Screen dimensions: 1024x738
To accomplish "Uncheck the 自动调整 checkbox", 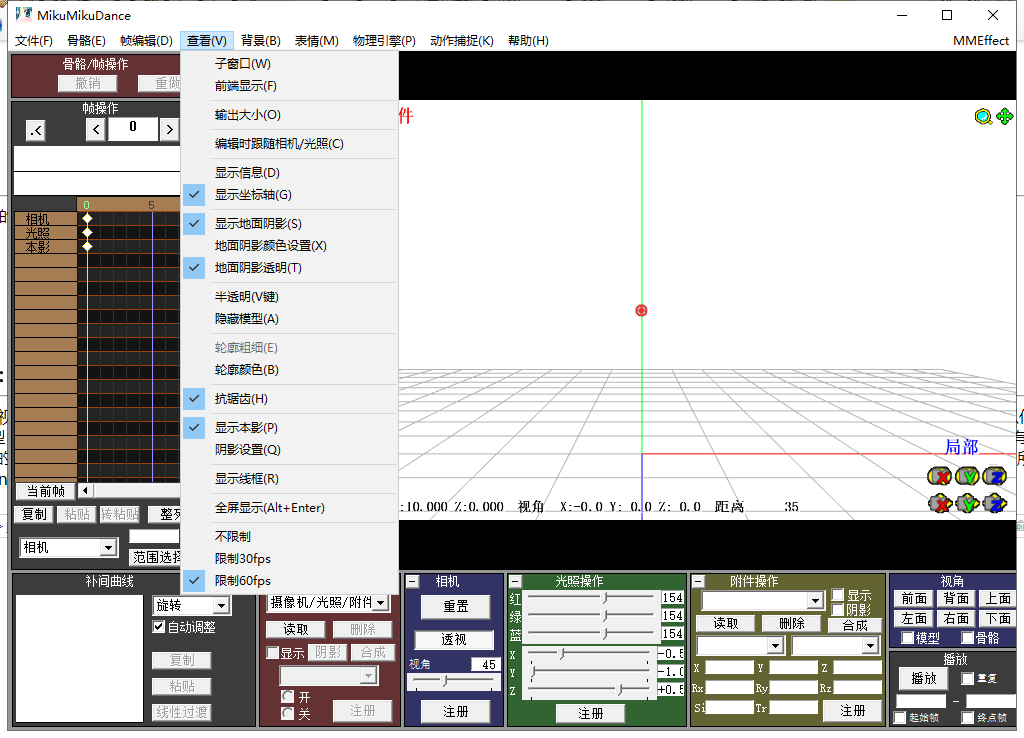I will tap(158, 627).
